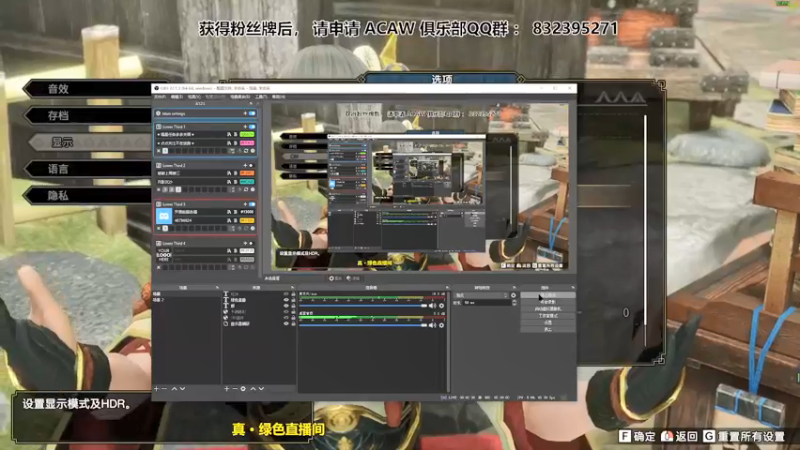Remove the selected source with minus icon

point(235,389)
